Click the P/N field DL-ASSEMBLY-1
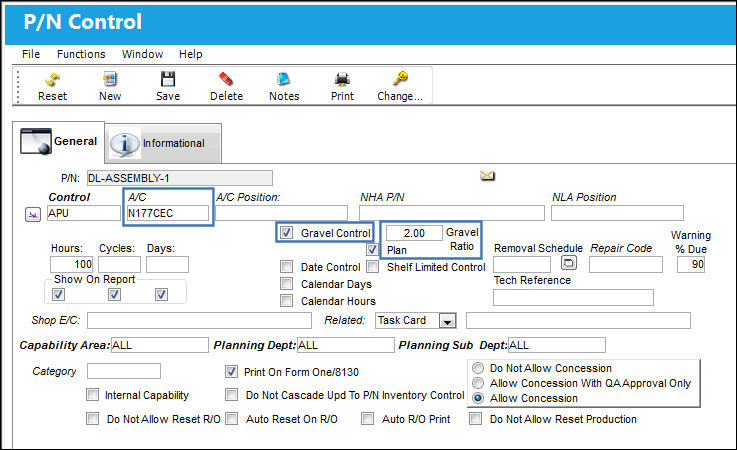 point(180,178)
